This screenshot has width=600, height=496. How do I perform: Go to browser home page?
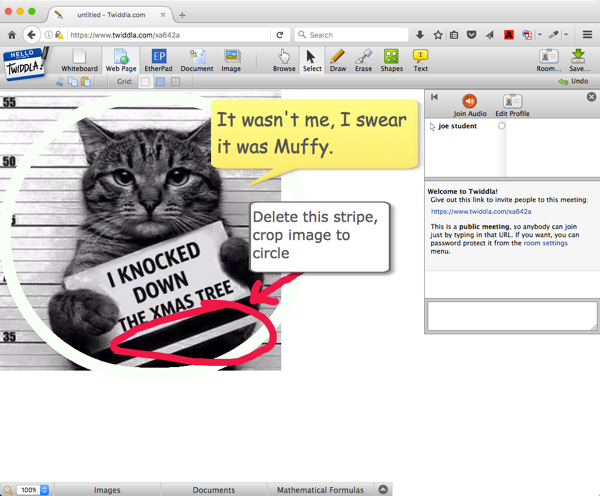12,35
